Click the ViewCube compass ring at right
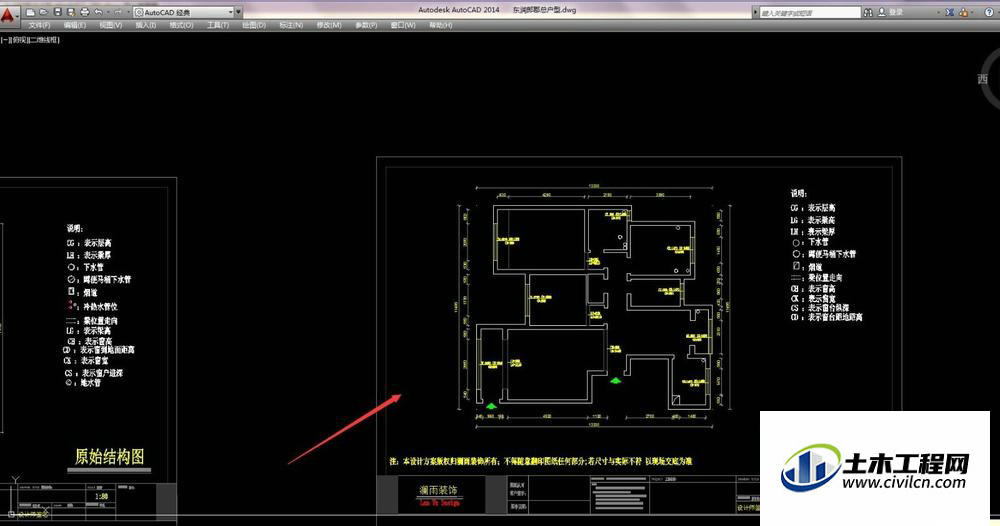The image size is (1000, 526). coord(989,78)
